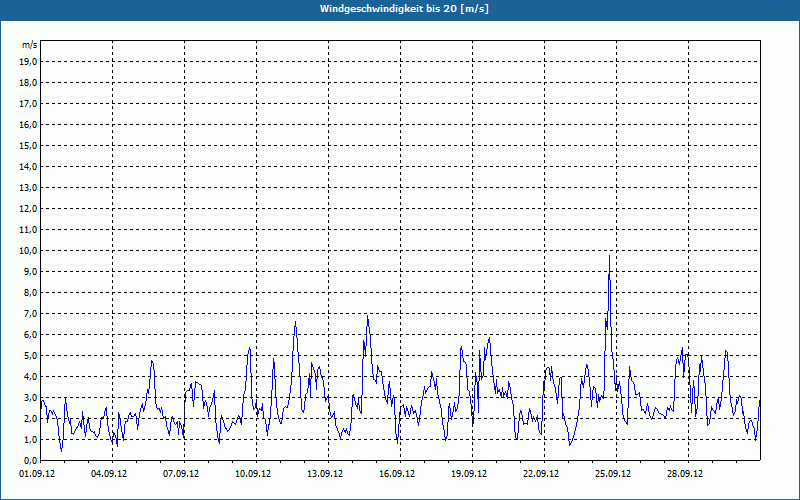Click the 13.09.12 date label
800x500 pixels.
pos(324,473)
